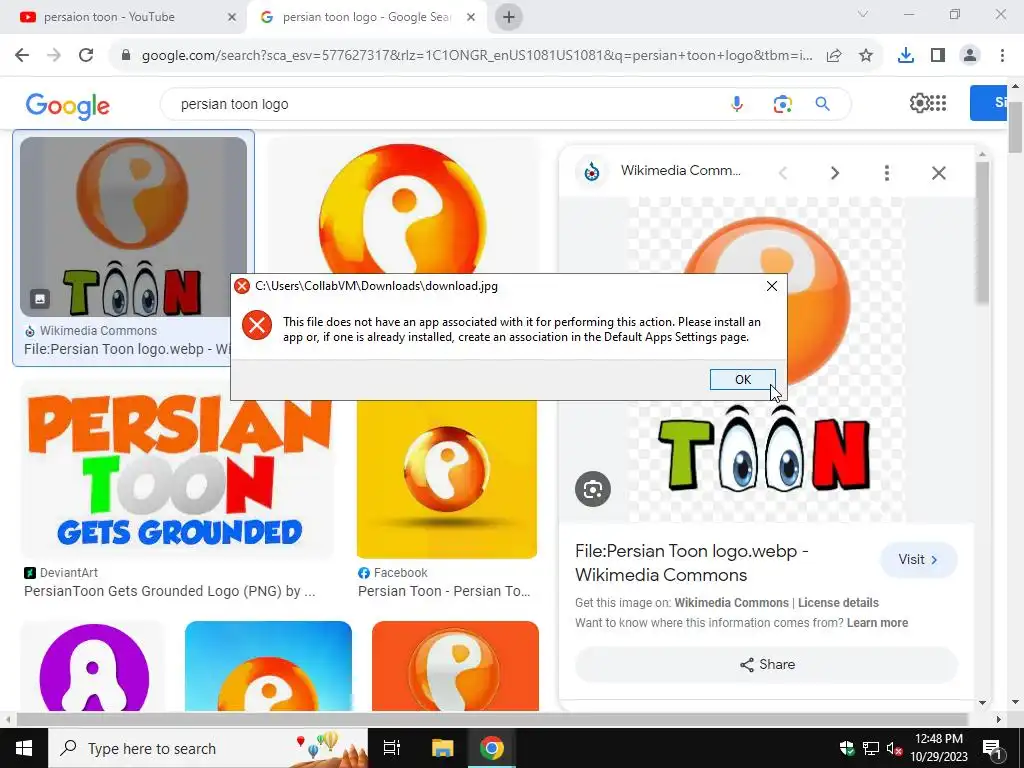The height and width of the screenshot is (768, 1024).
Task: Click the Google logo
Action: point(67,105)
